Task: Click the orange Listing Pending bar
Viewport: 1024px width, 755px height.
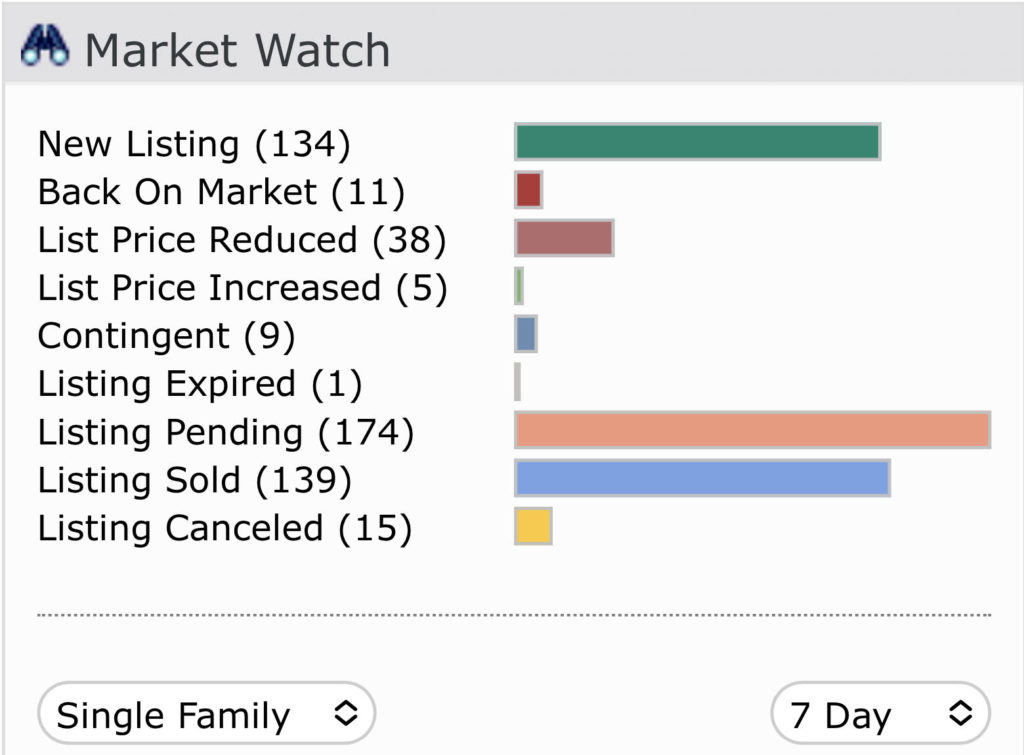Action: pyautogui.click(x=752, y=430)
